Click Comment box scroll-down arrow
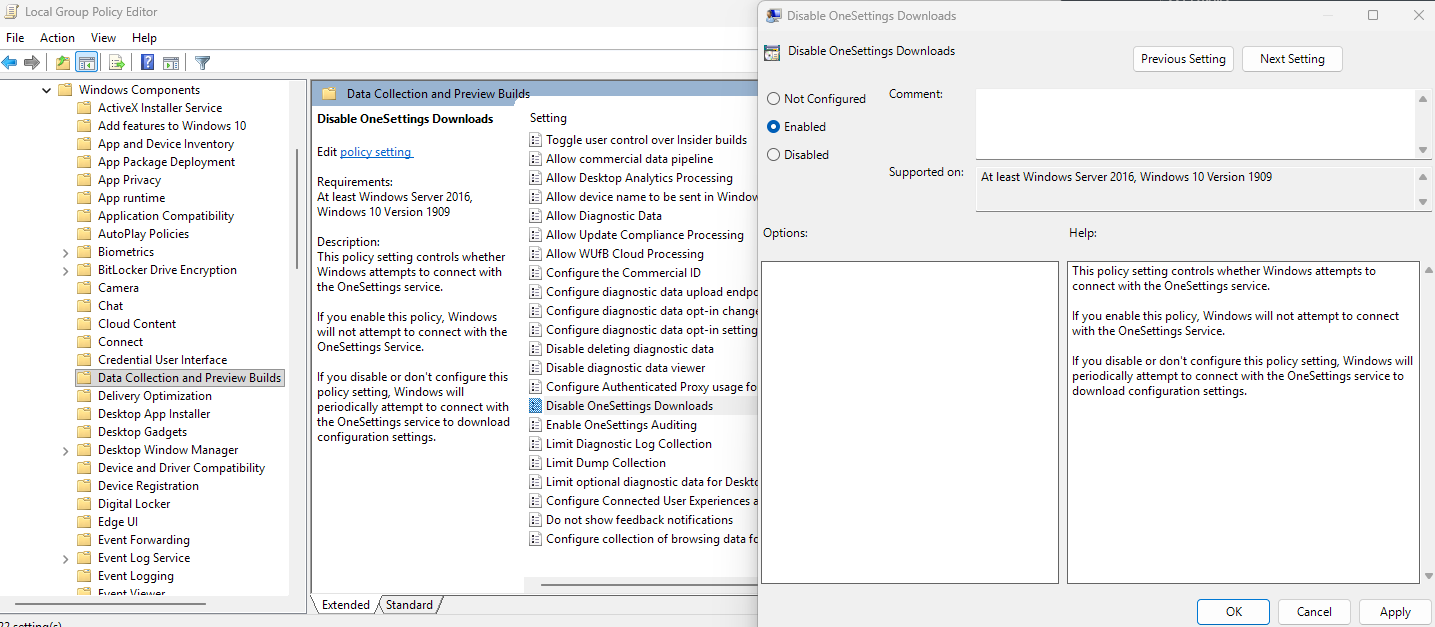The image size is (1435, 627). pos(1423,150)
